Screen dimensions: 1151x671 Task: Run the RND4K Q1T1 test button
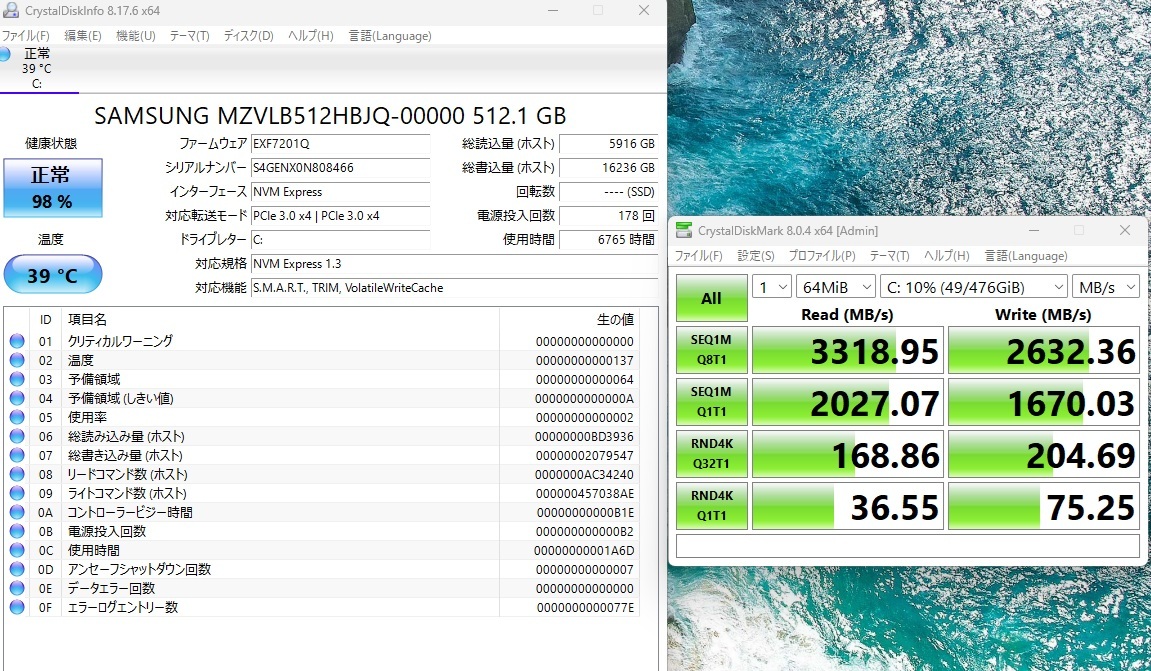[711, 506]
